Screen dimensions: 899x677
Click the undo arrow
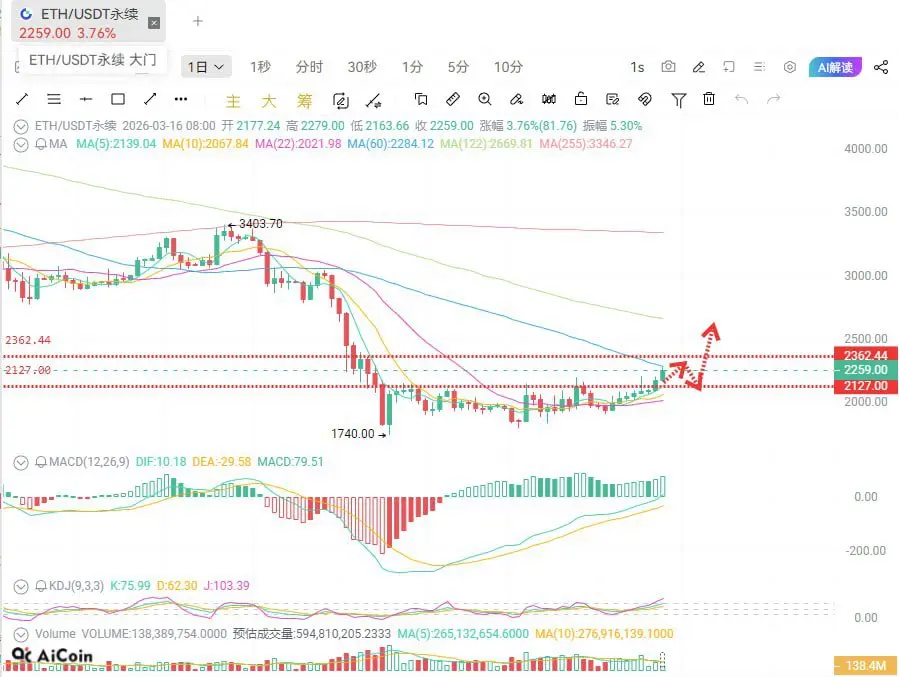pyautogui.click(x=741, y=99)
